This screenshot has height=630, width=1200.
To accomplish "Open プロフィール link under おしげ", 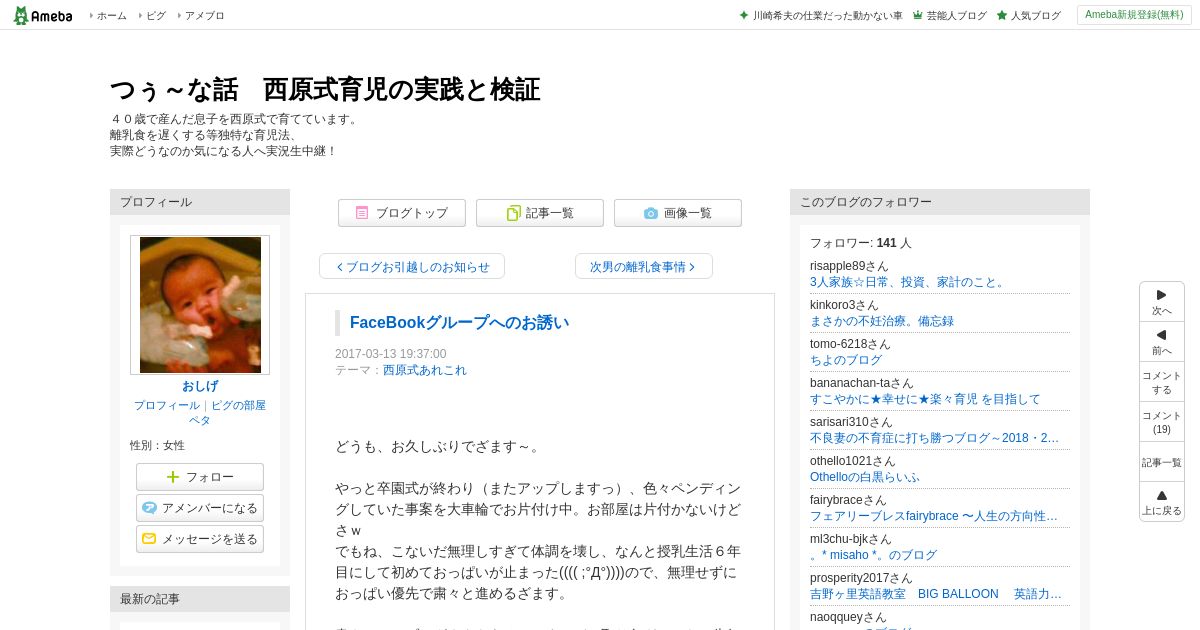I will point(167,405).
